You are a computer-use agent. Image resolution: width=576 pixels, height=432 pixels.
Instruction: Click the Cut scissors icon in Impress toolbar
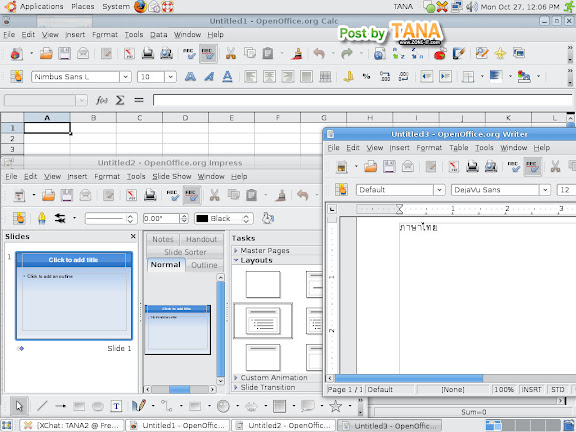(214, 195)
